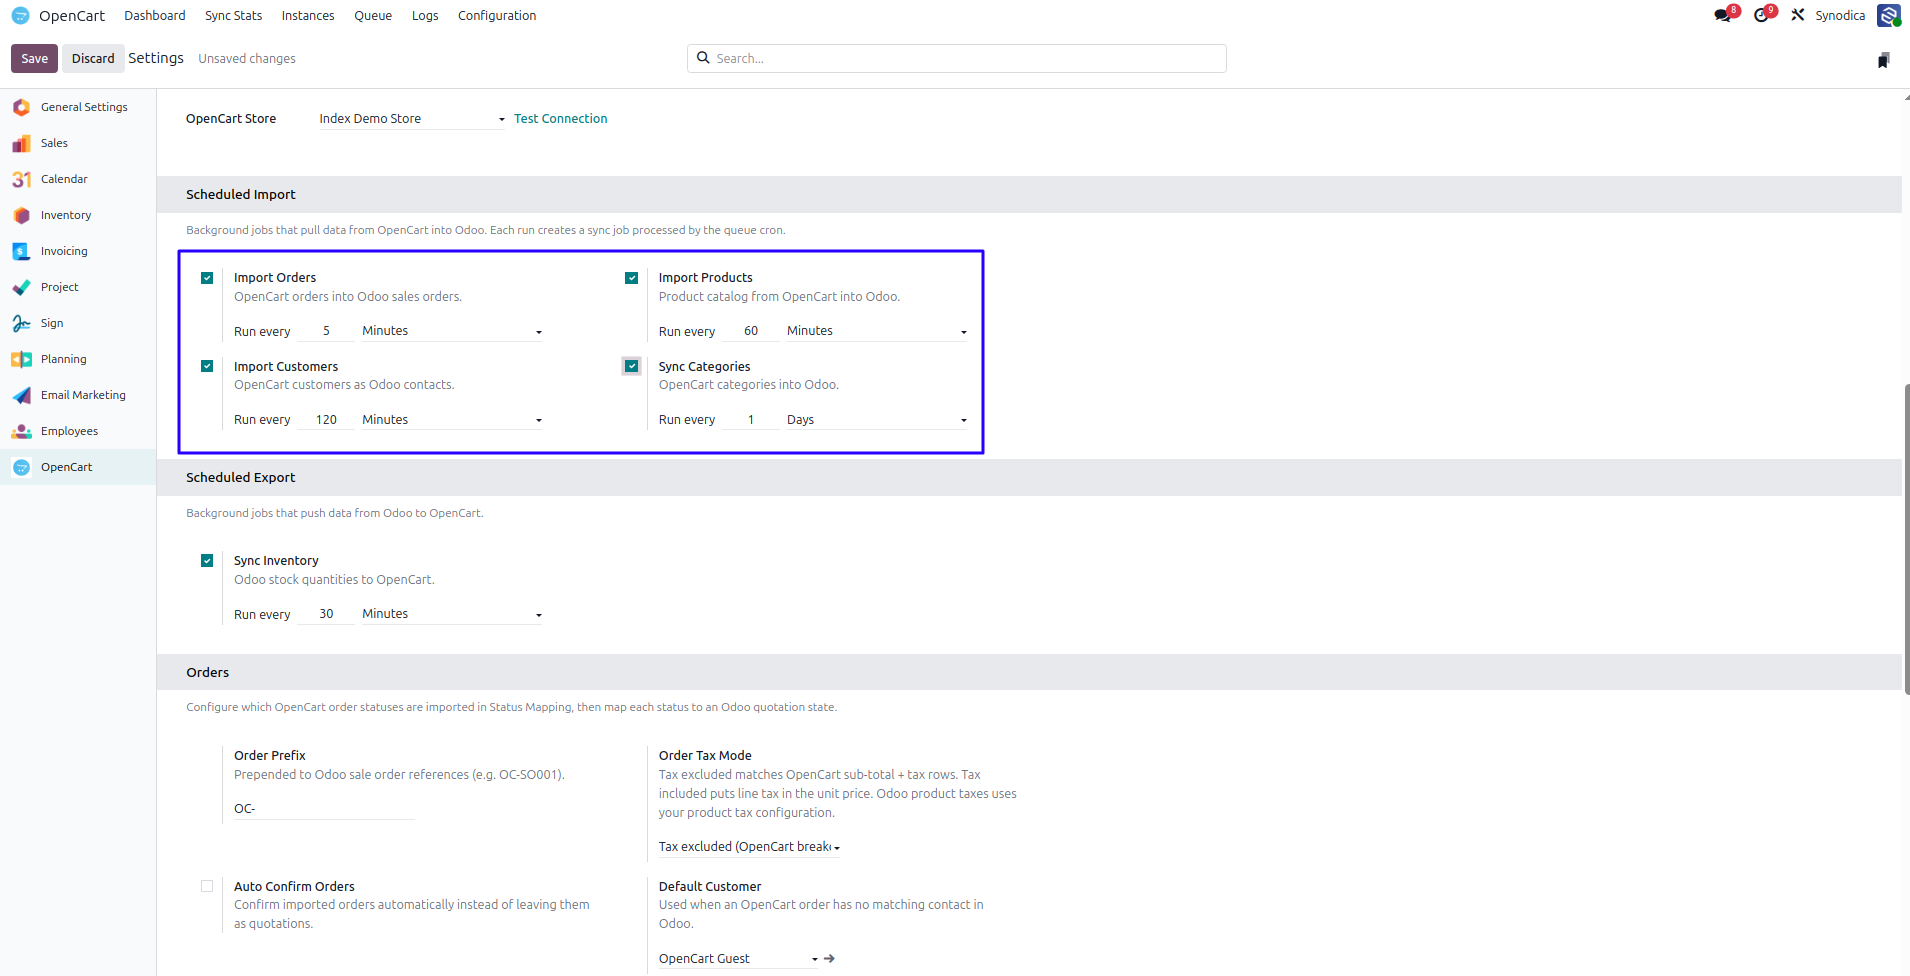Open the activities clock icon
This screenshot has width=1910, height=976.
coord(1761,15)
